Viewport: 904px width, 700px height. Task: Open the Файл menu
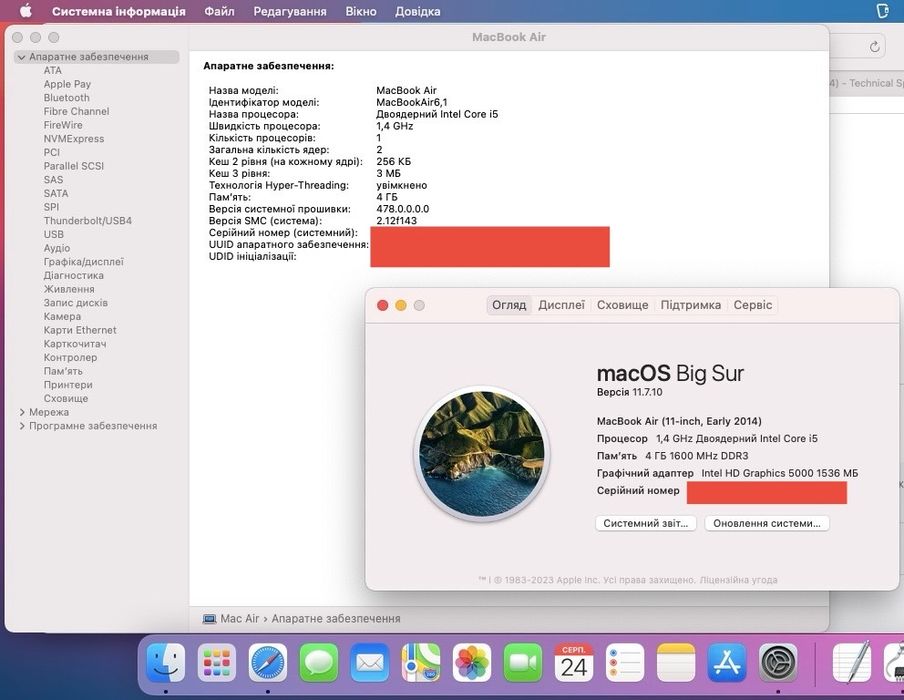[219, 12]
